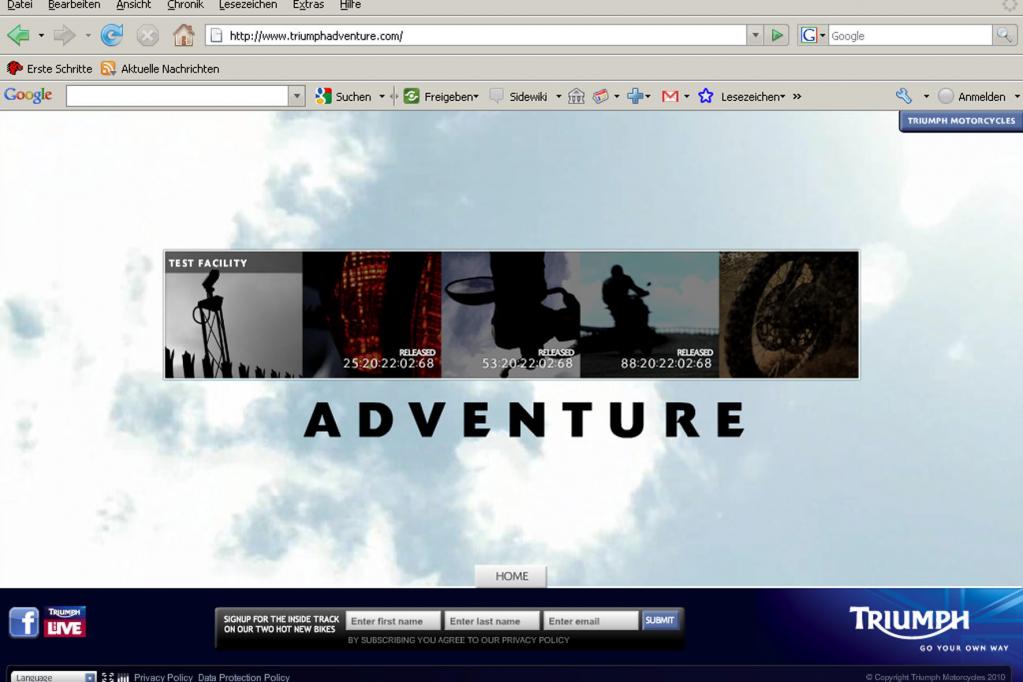Open the handlebar mirror video thumbnail
This screenshot has height=682, width=1023.
click(x=511, y=315)
